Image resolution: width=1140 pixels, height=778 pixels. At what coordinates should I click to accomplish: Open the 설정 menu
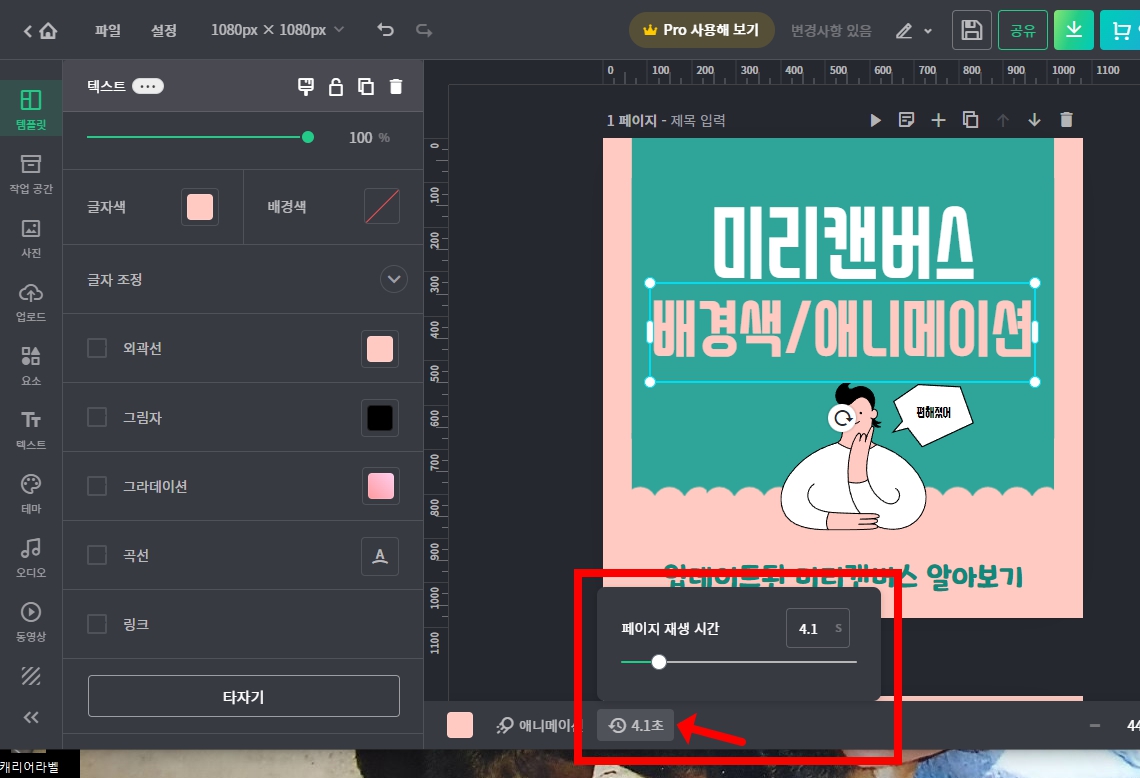pos(163,30)
